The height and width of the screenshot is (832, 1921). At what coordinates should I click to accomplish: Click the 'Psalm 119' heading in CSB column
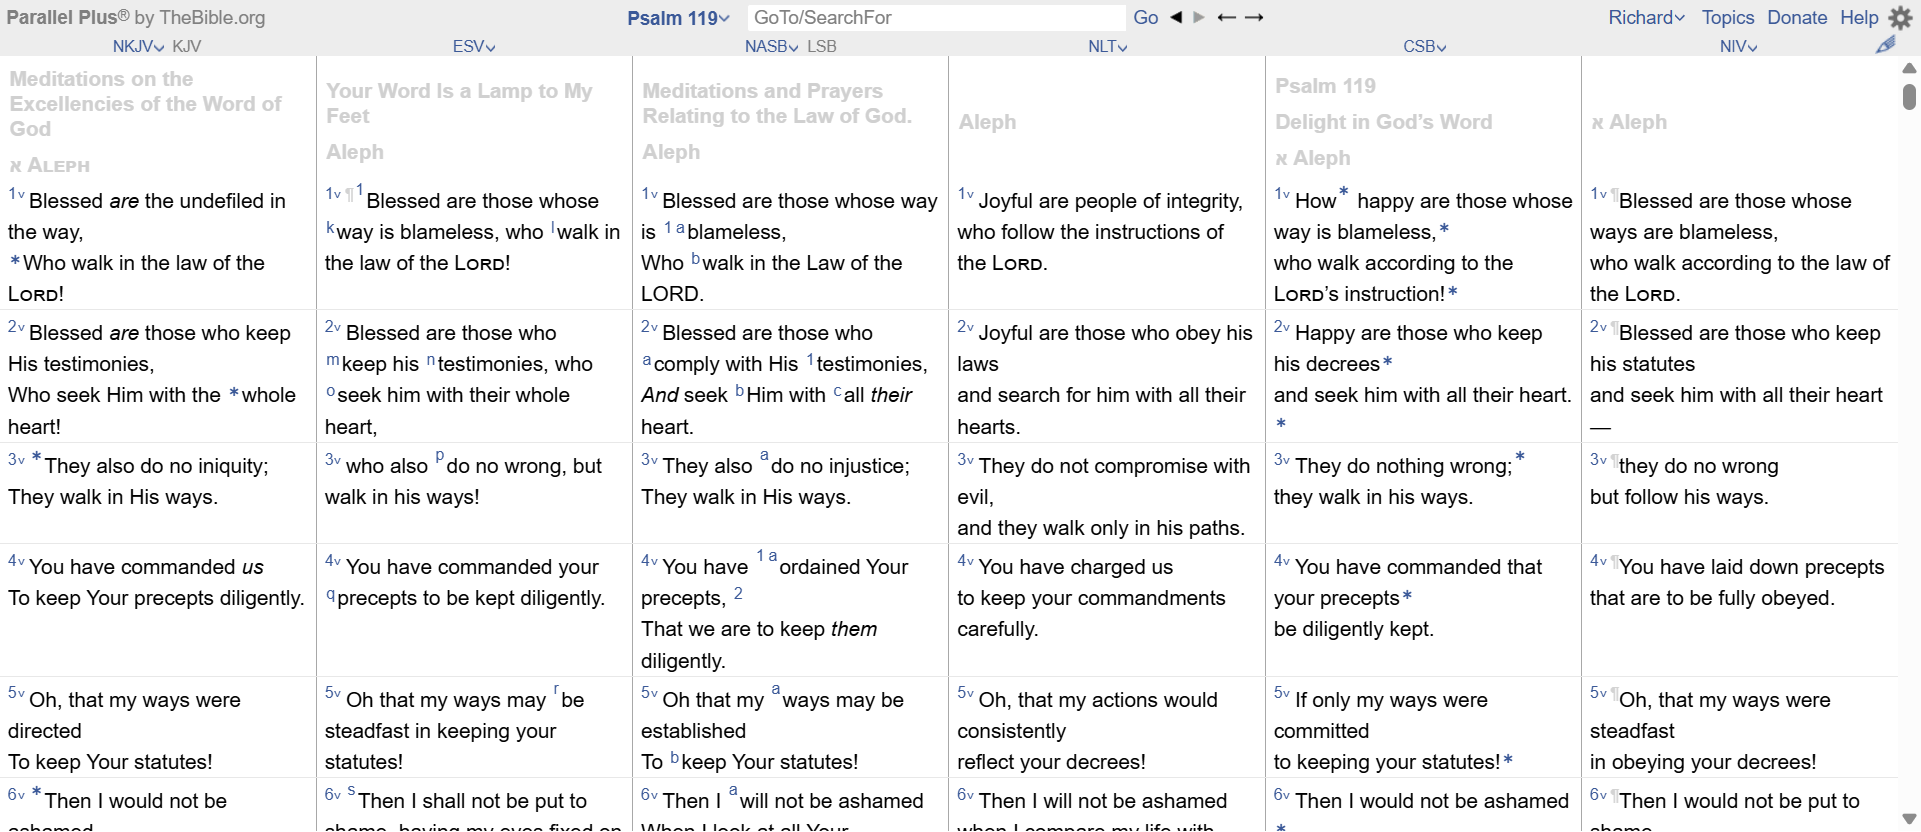(x=1325, y=86)
